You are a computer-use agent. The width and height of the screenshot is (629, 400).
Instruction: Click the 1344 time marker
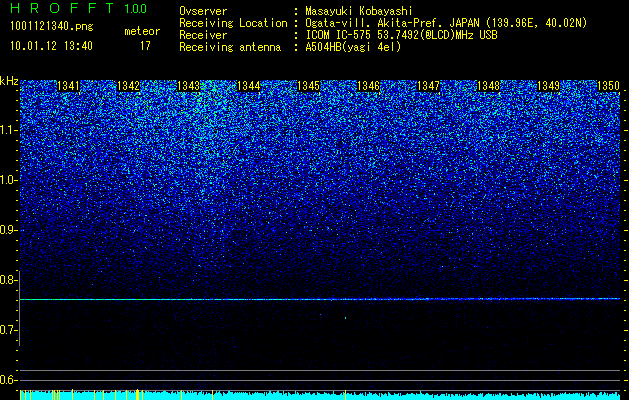(249, 86)
